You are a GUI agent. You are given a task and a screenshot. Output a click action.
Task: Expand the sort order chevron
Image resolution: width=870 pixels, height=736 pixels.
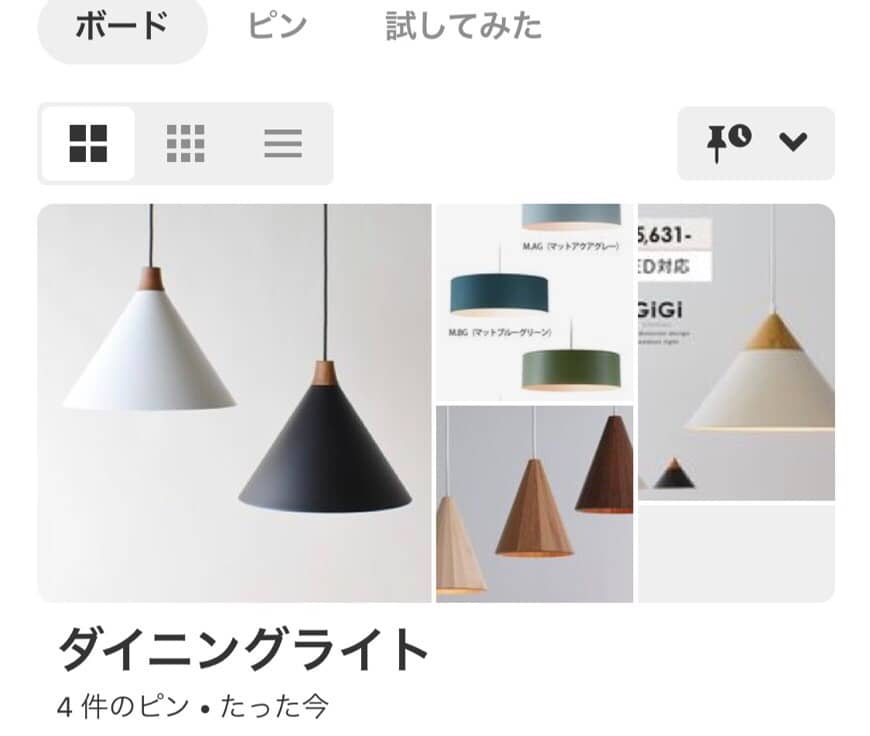(x=793, y=142)
